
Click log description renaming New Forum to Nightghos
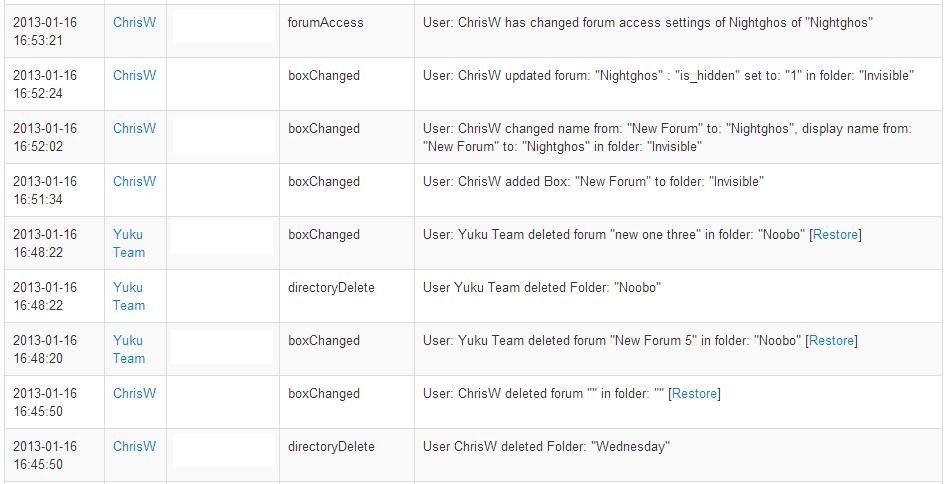point(667,137)
